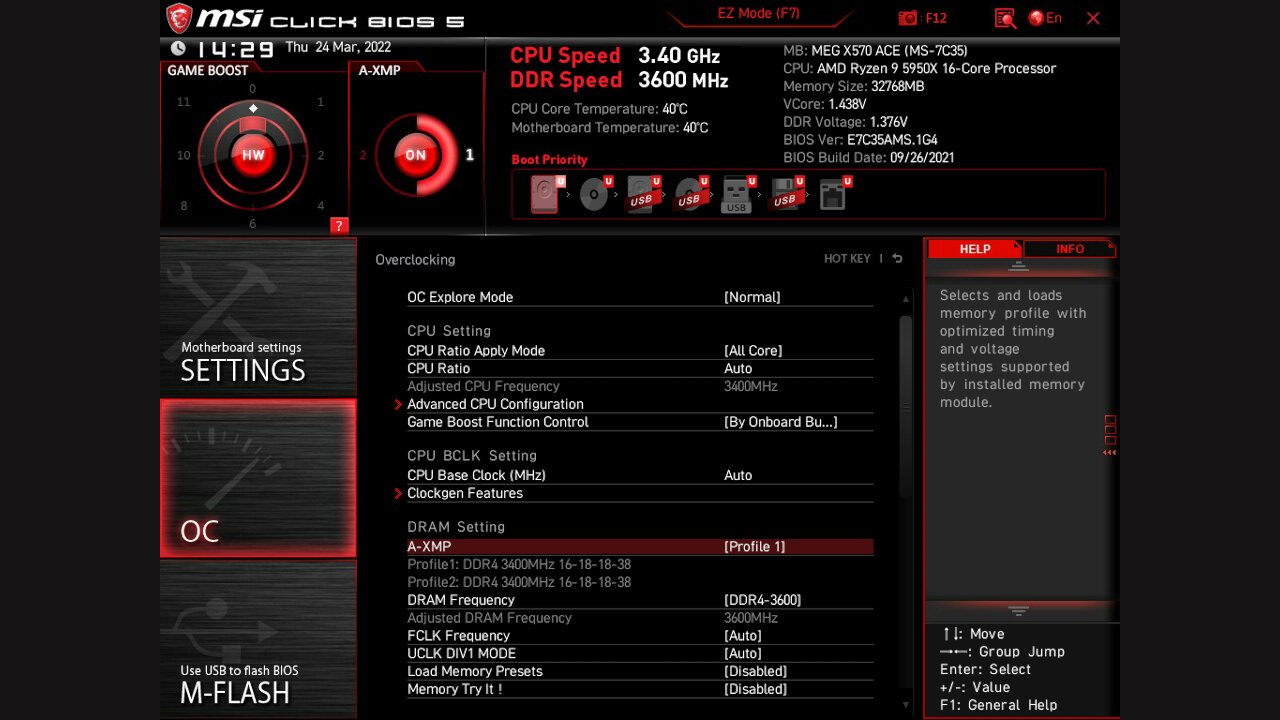The width and height of the screenshot is (1280, 720).
Task: Click the 'Profile2: DDR4 3400MHz 16-18-18-38' row
Action: click(x=640, y=582)
